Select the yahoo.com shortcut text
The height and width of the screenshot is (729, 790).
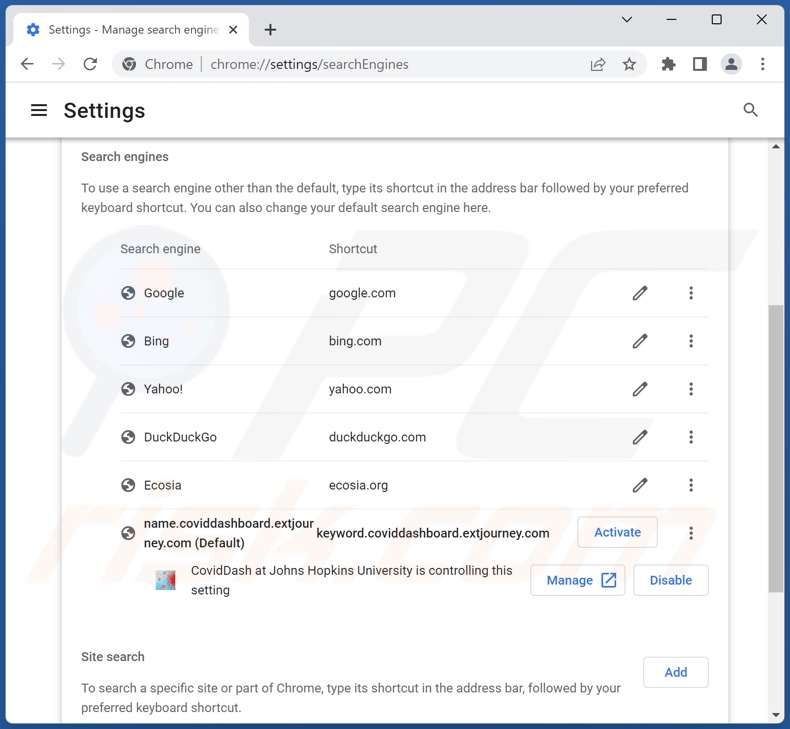pos(360,389)
